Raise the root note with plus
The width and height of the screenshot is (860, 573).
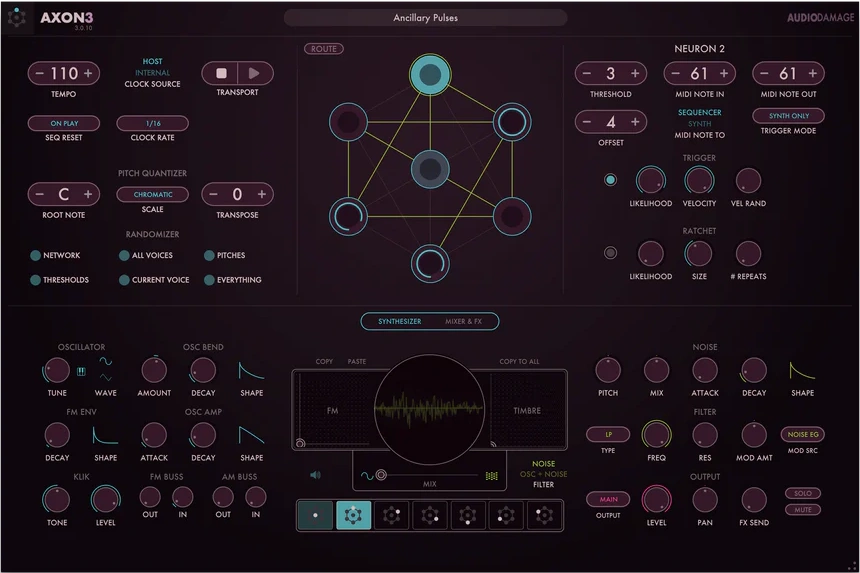click(88, 194)
